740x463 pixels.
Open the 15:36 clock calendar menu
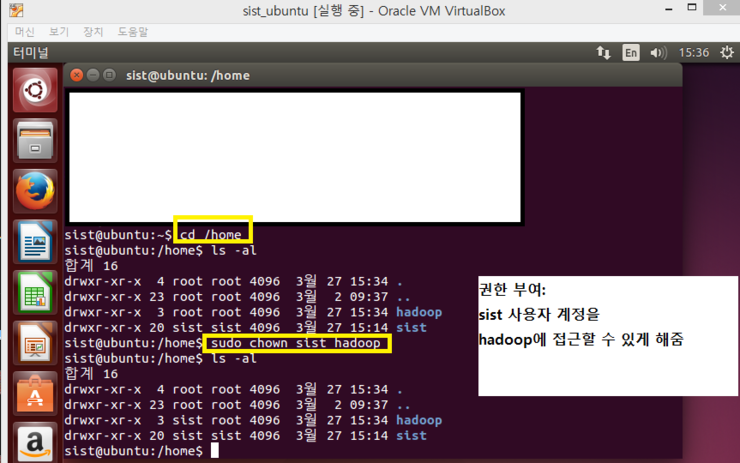(x=693, y=52)
